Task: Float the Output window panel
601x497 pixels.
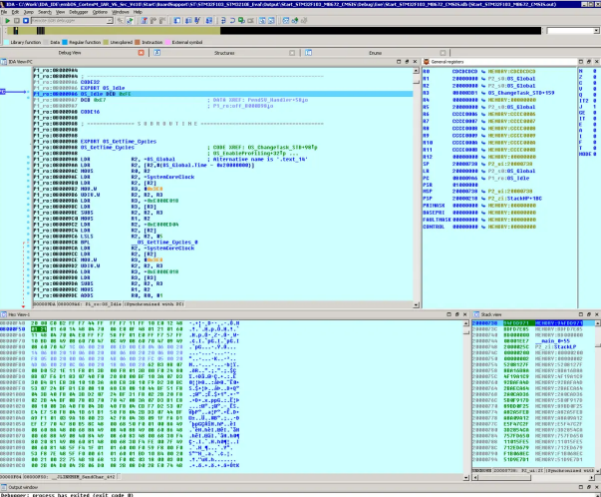Action: (x=589, y=487)
